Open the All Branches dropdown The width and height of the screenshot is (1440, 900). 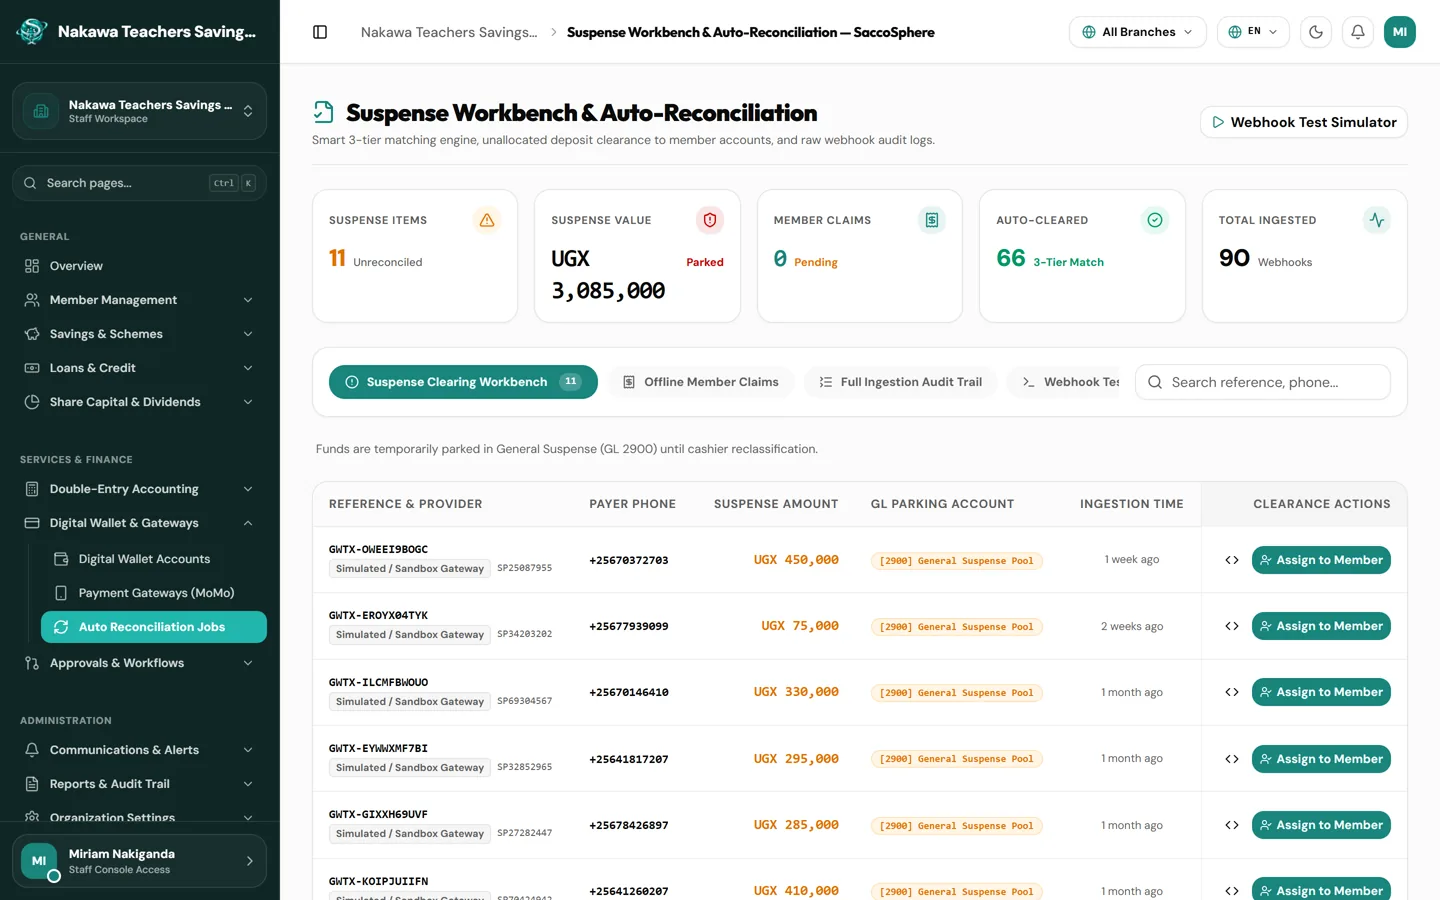coord(1138,32)
